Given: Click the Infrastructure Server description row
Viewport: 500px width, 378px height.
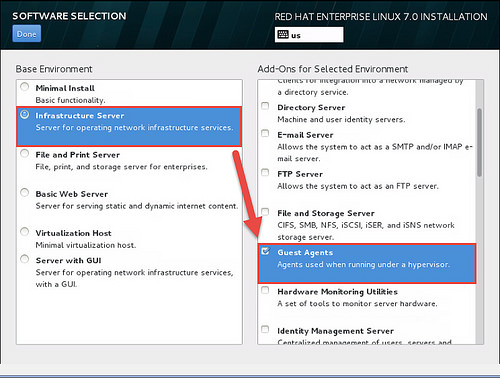Looking at the screenshot, I should [x=129, y=126].
